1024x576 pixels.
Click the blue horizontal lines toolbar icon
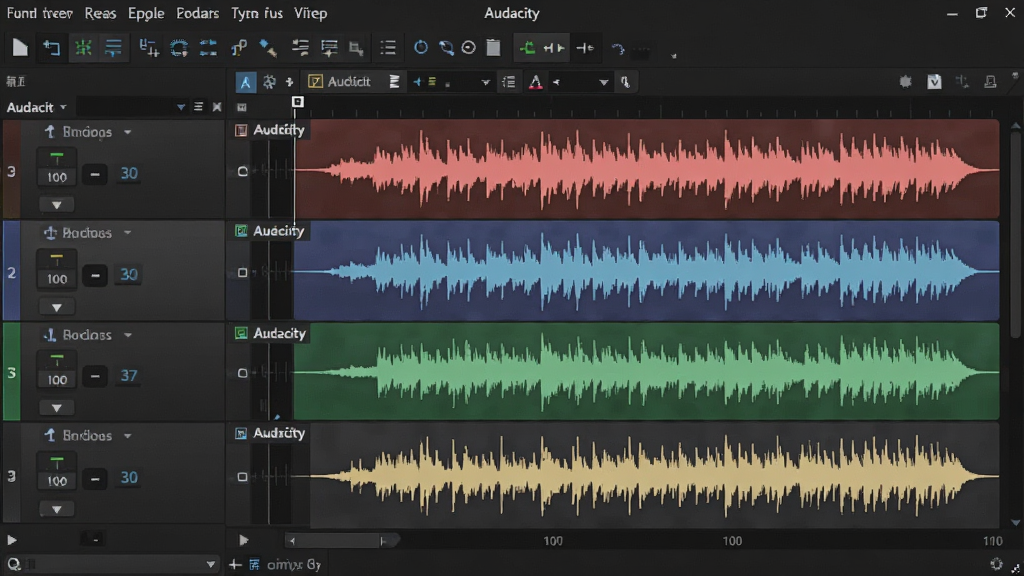[x=114, y=48]
